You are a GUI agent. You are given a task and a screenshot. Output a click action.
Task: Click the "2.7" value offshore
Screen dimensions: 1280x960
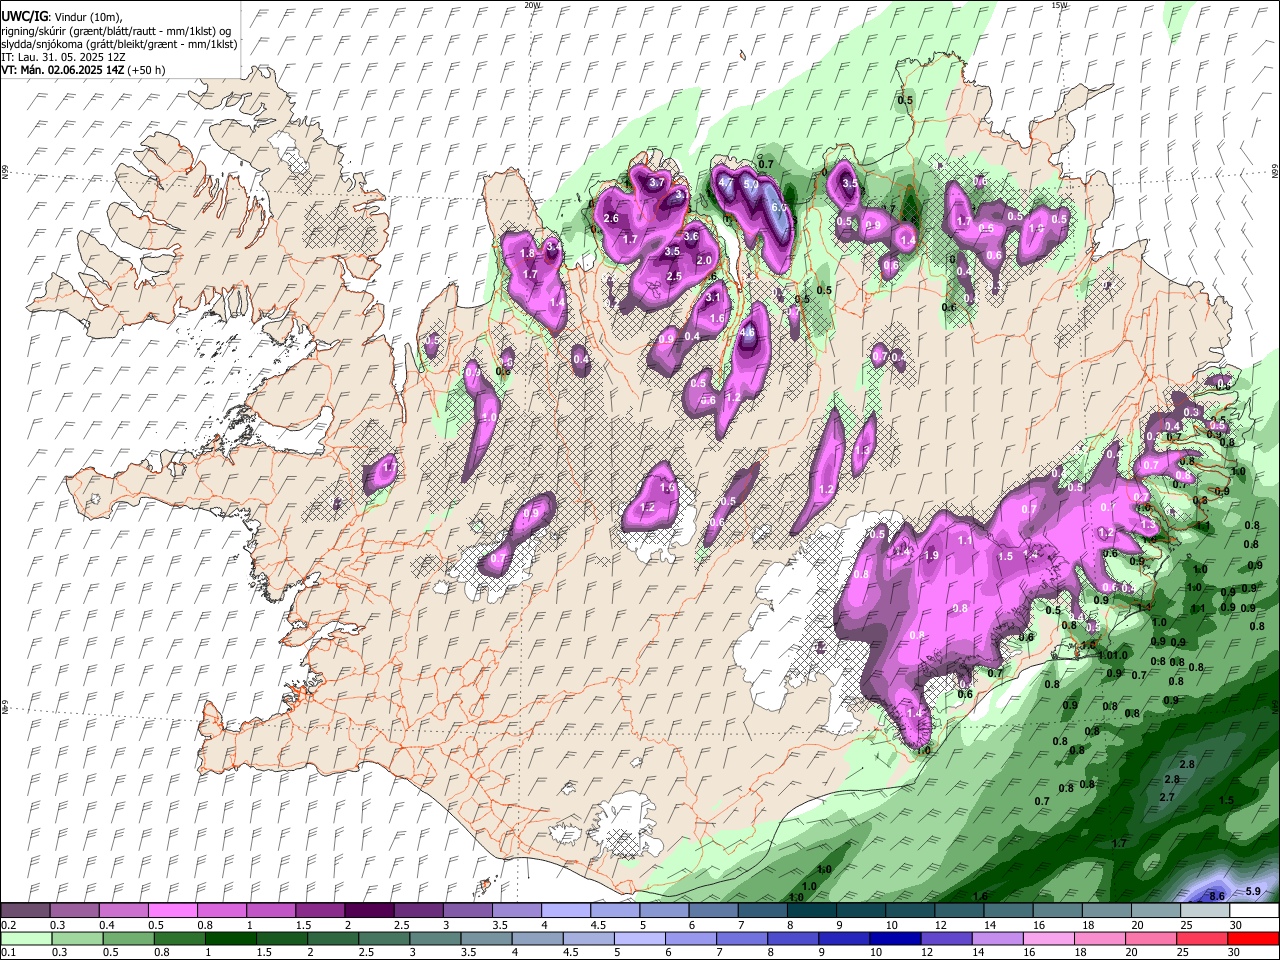pyautogui.click(x=1166, y=797)
